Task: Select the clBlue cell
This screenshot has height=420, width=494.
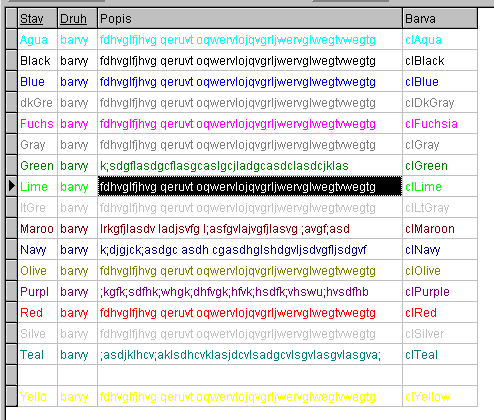Action: click(440, 82)
